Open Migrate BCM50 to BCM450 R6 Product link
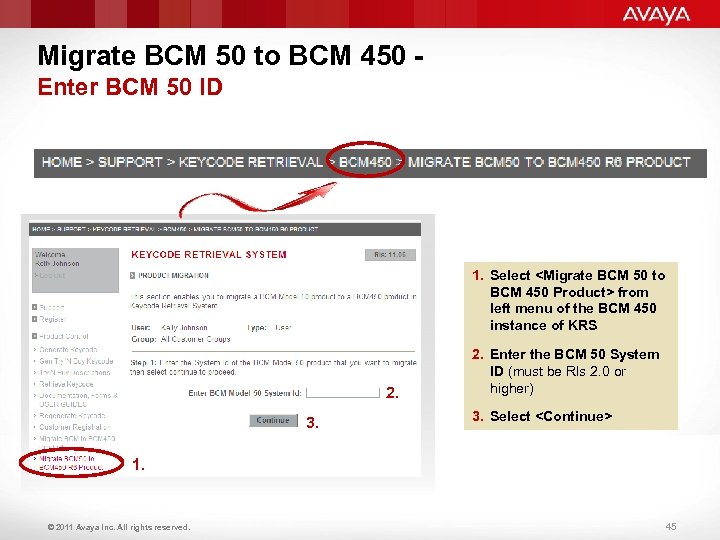 (71, 463)
